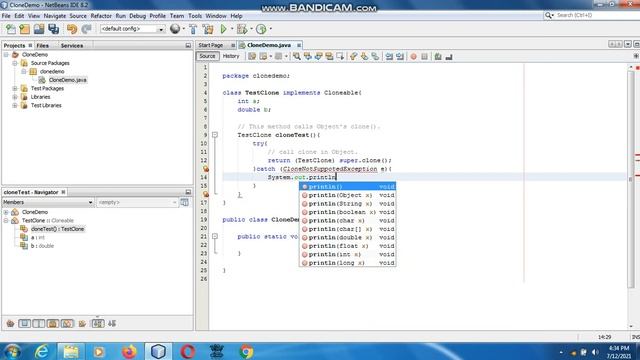
Task: Toggle Show Fields filter in Navigator
Action: pyautogui.click(x=24, y=323)
